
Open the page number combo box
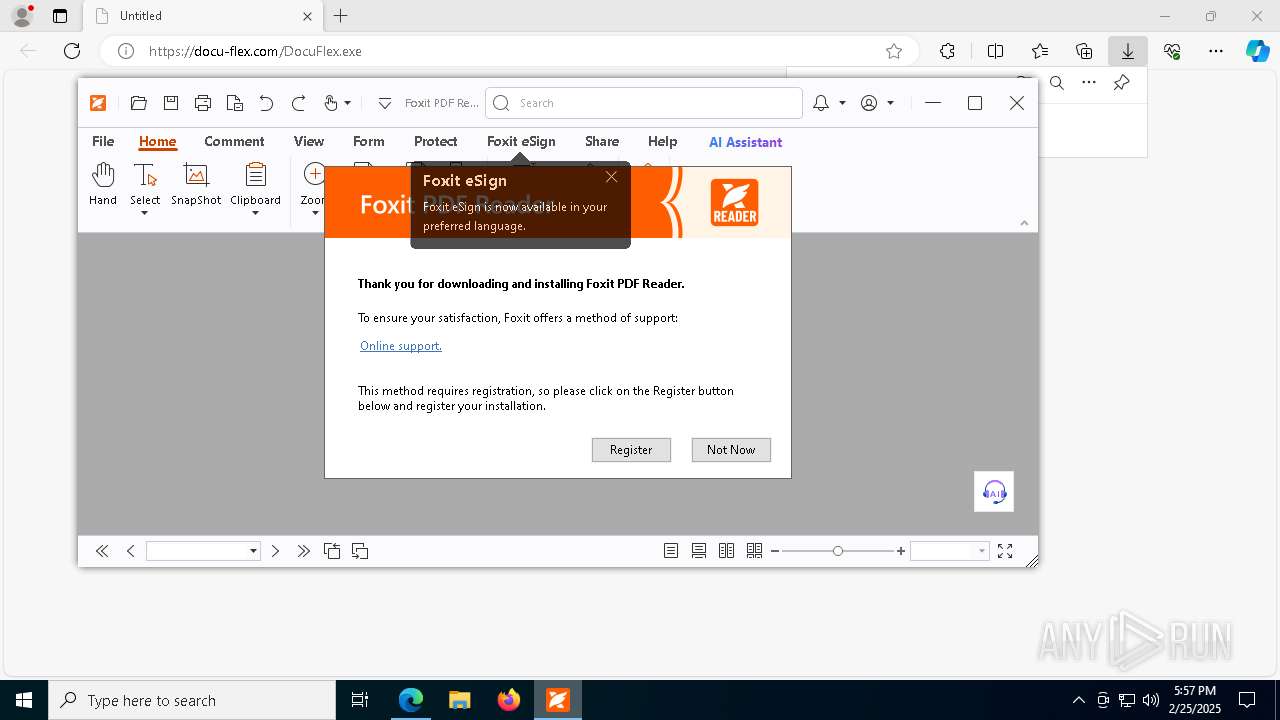[x=203, y=551]
